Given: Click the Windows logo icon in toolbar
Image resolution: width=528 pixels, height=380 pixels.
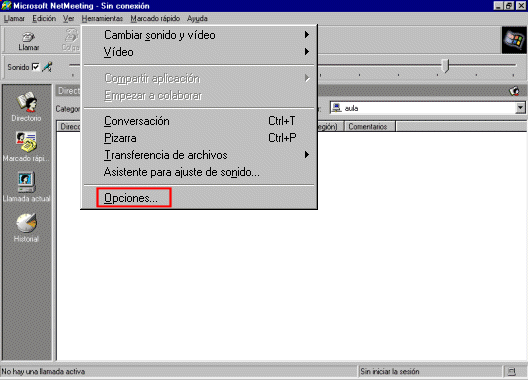Looking at the screenshot, I should [514, 40].
